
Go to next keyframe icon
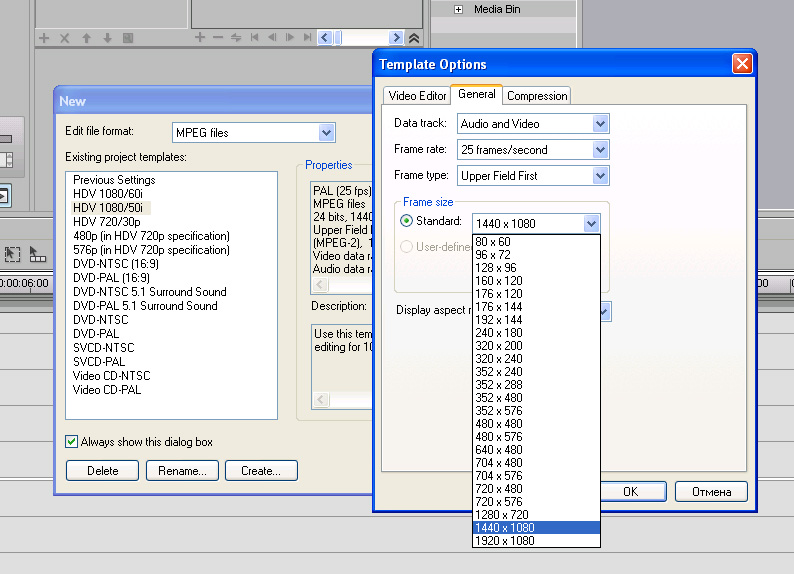click(290, 37)
